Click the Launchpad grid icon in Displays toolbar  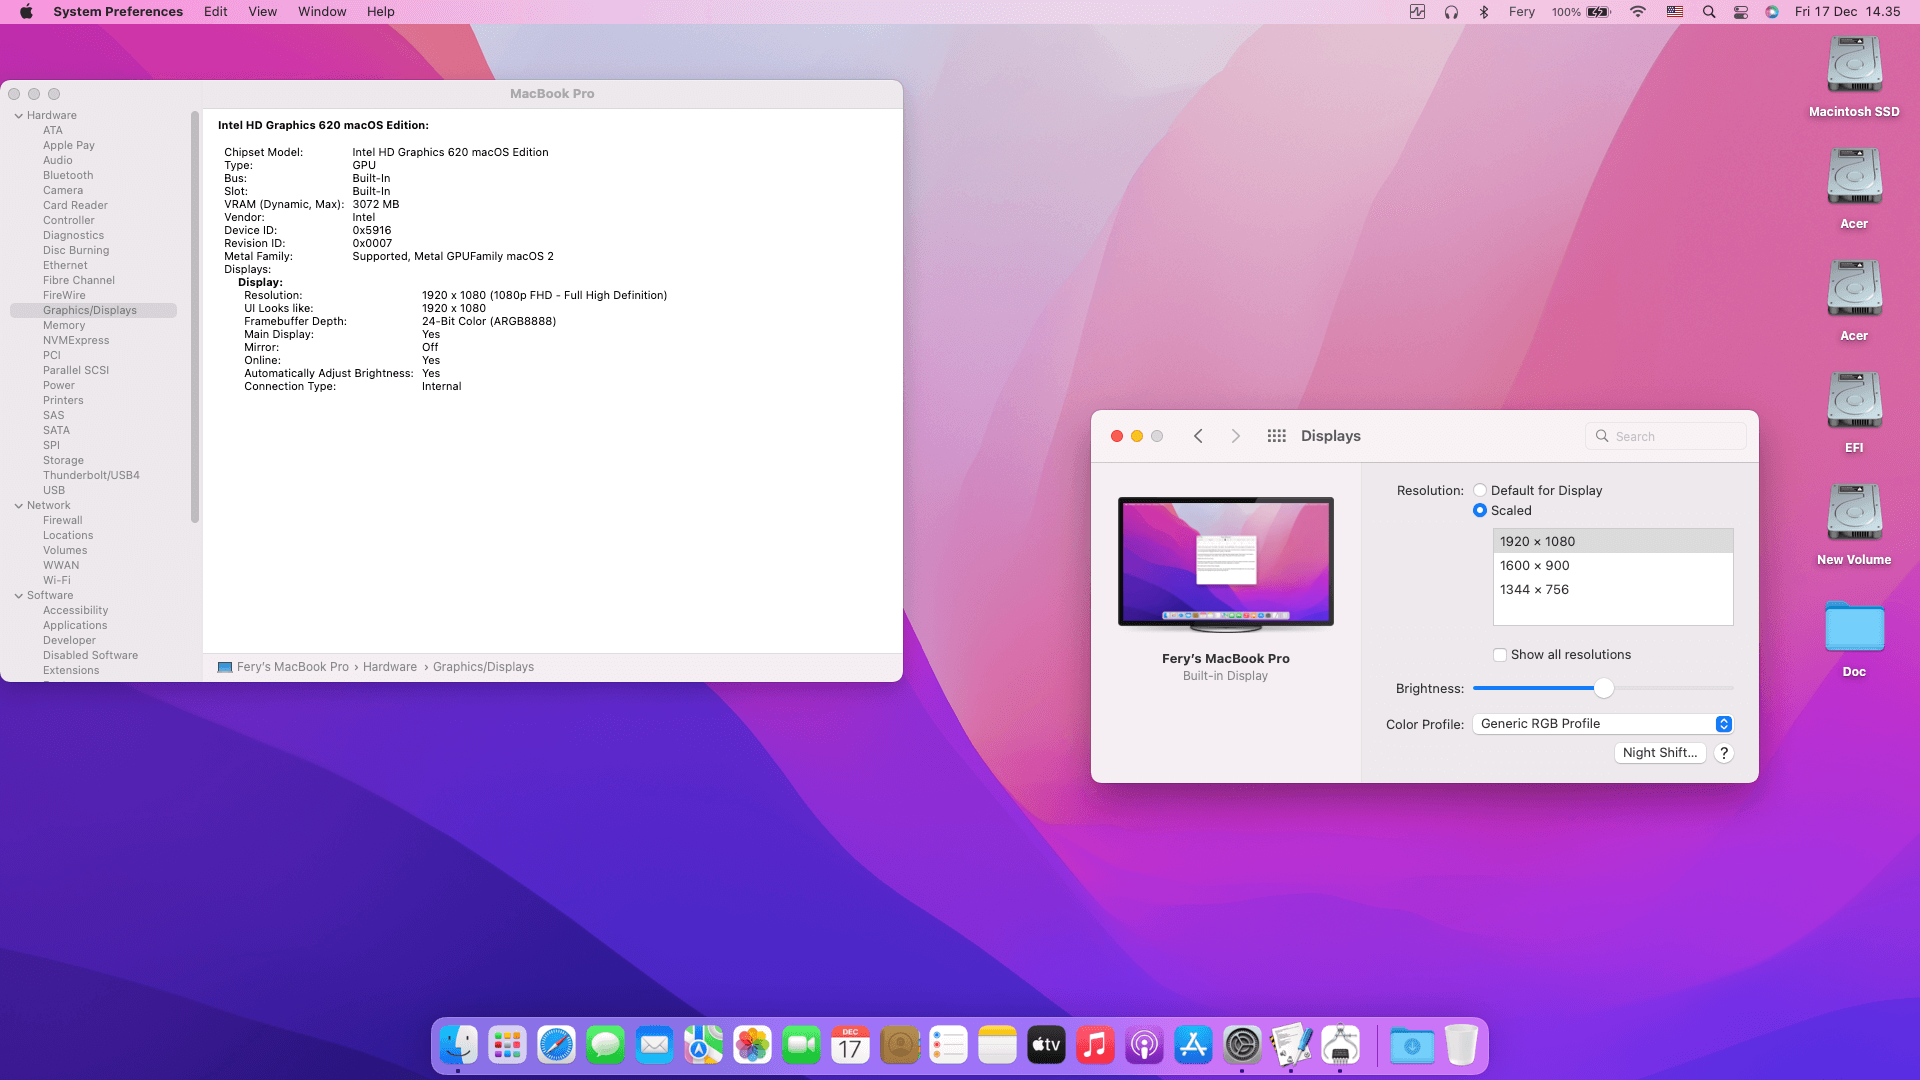1276,436
